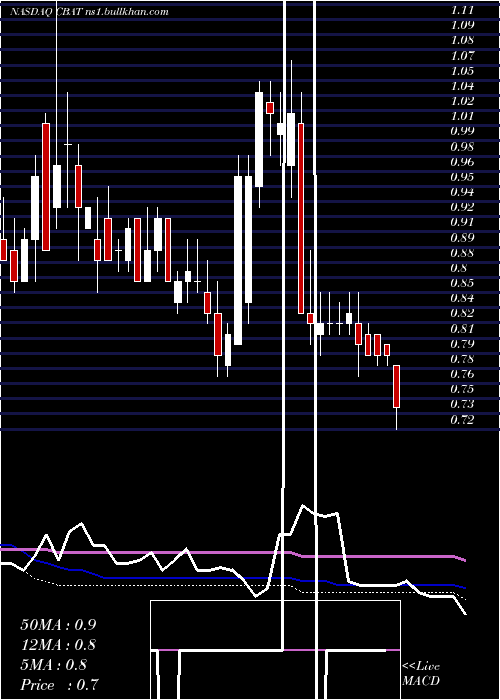Click the 0.76 price axis label
The width and height of the screenshot is (500, 700).
coord(462,374)
